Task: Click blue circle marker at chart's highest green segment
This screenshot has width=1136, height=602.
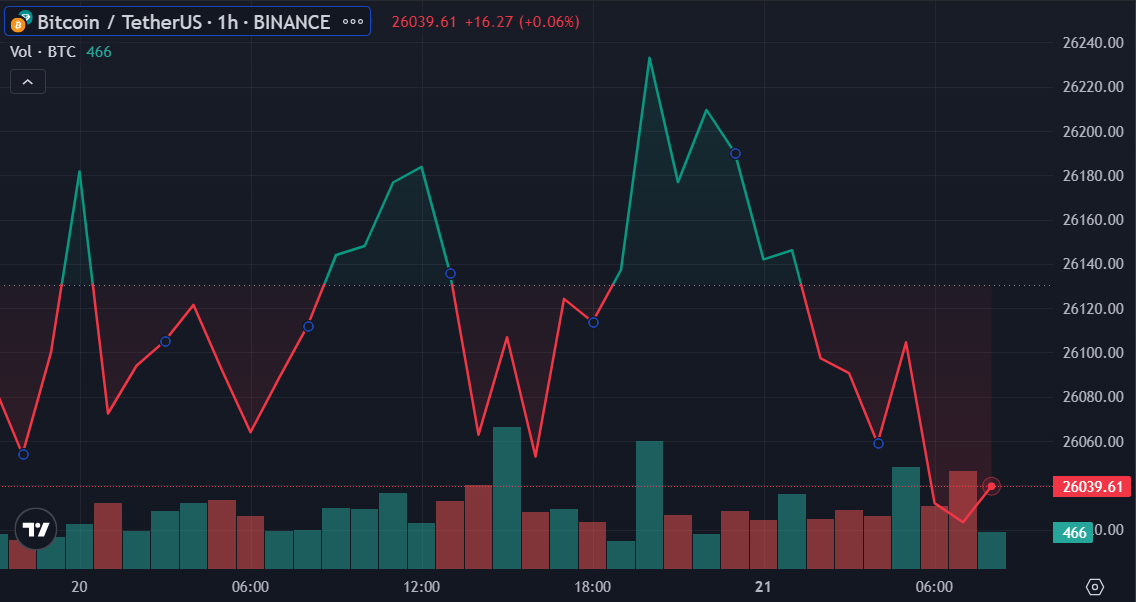Action: [x=735, y=153]
